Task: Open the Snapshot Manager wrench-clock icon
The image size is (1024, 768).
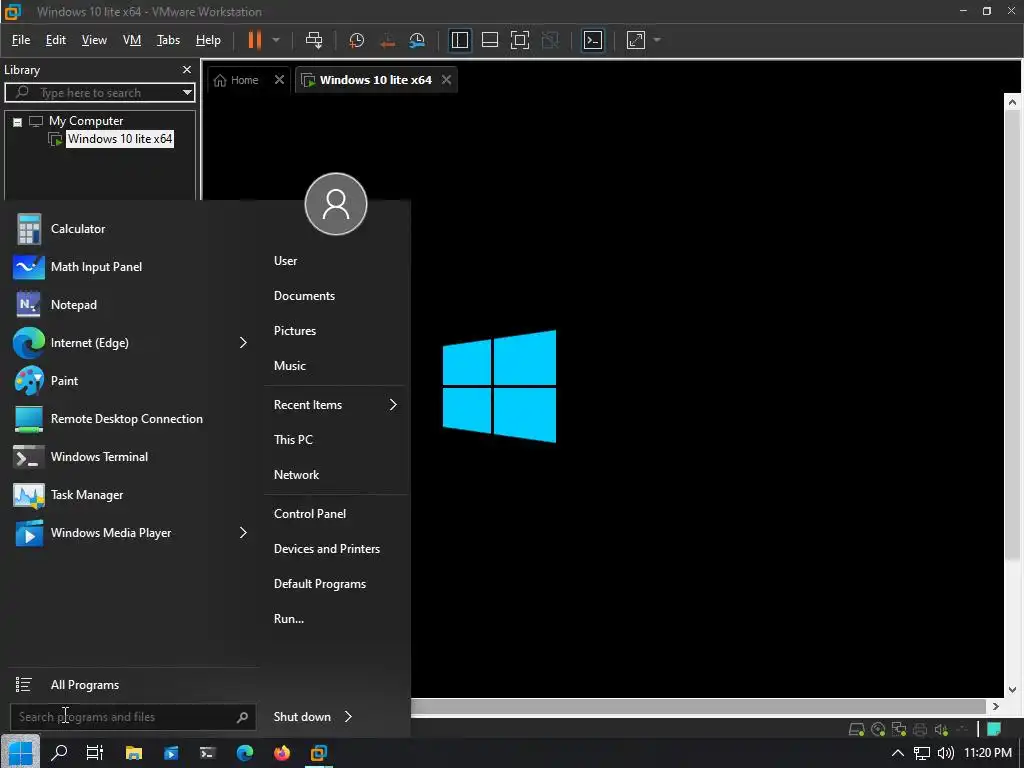Action: [x=417, y=40]
